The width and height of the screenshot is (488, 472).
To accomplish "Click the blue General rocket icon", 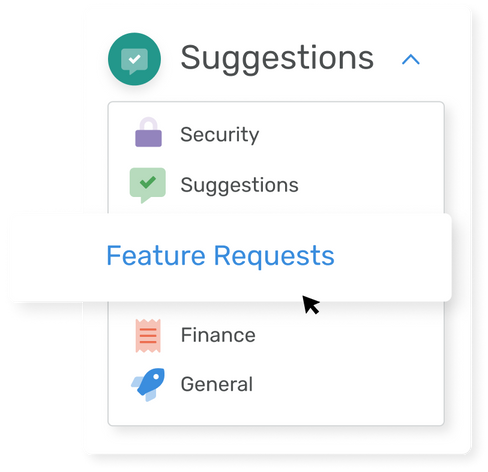I will [x=148, y=384].
